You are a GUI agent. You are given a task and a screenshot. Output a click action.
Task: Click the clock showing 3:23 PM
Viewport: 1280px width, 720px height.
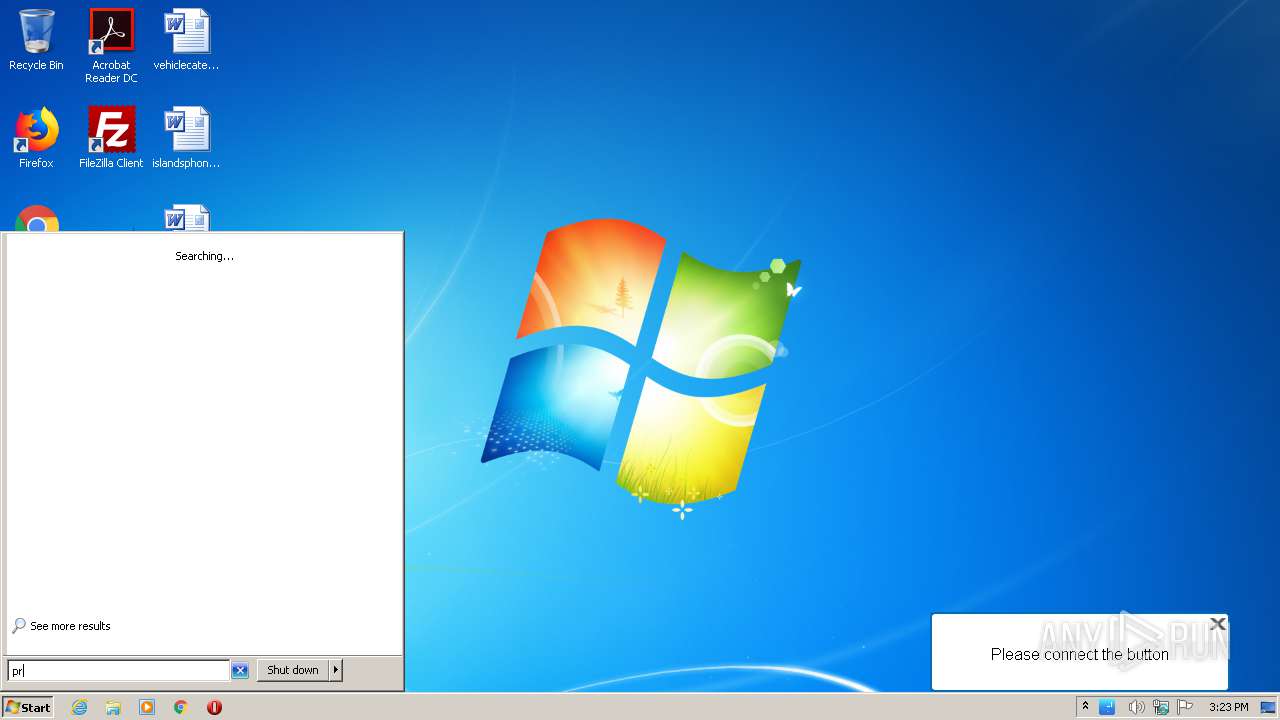[1228, 707]
